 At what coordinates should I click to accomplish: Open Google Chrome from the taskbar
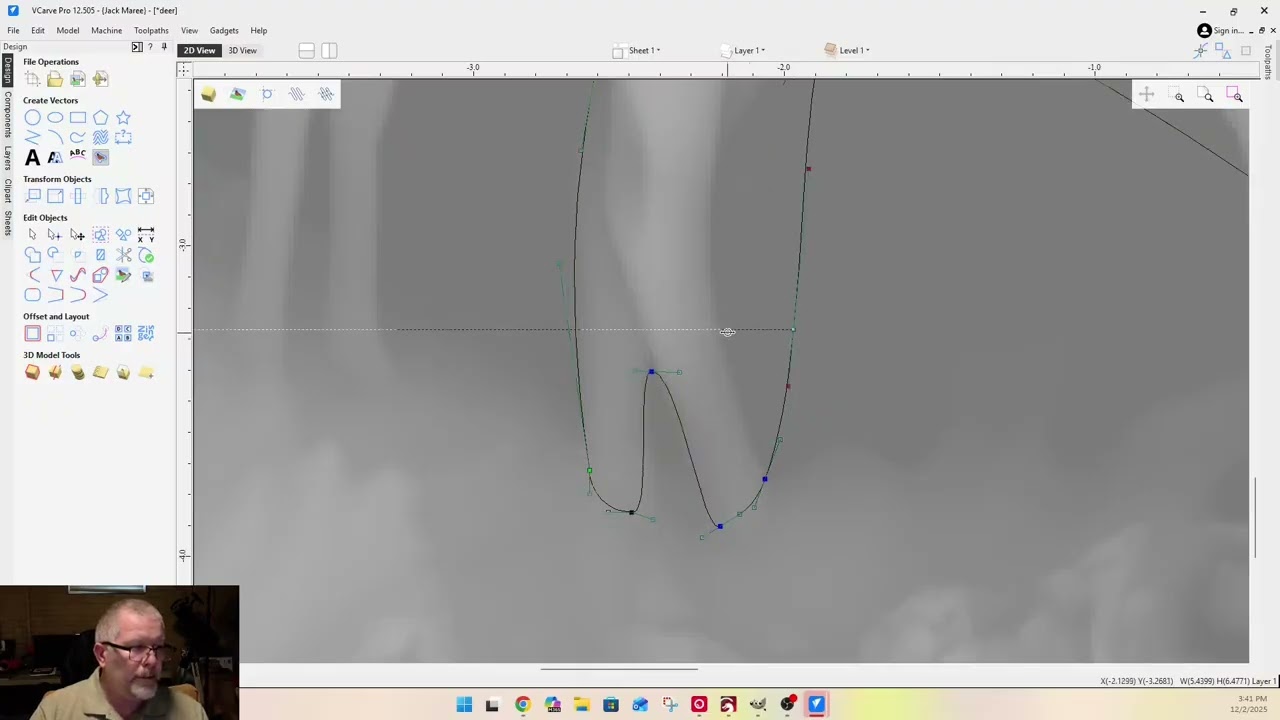(522, 705)
